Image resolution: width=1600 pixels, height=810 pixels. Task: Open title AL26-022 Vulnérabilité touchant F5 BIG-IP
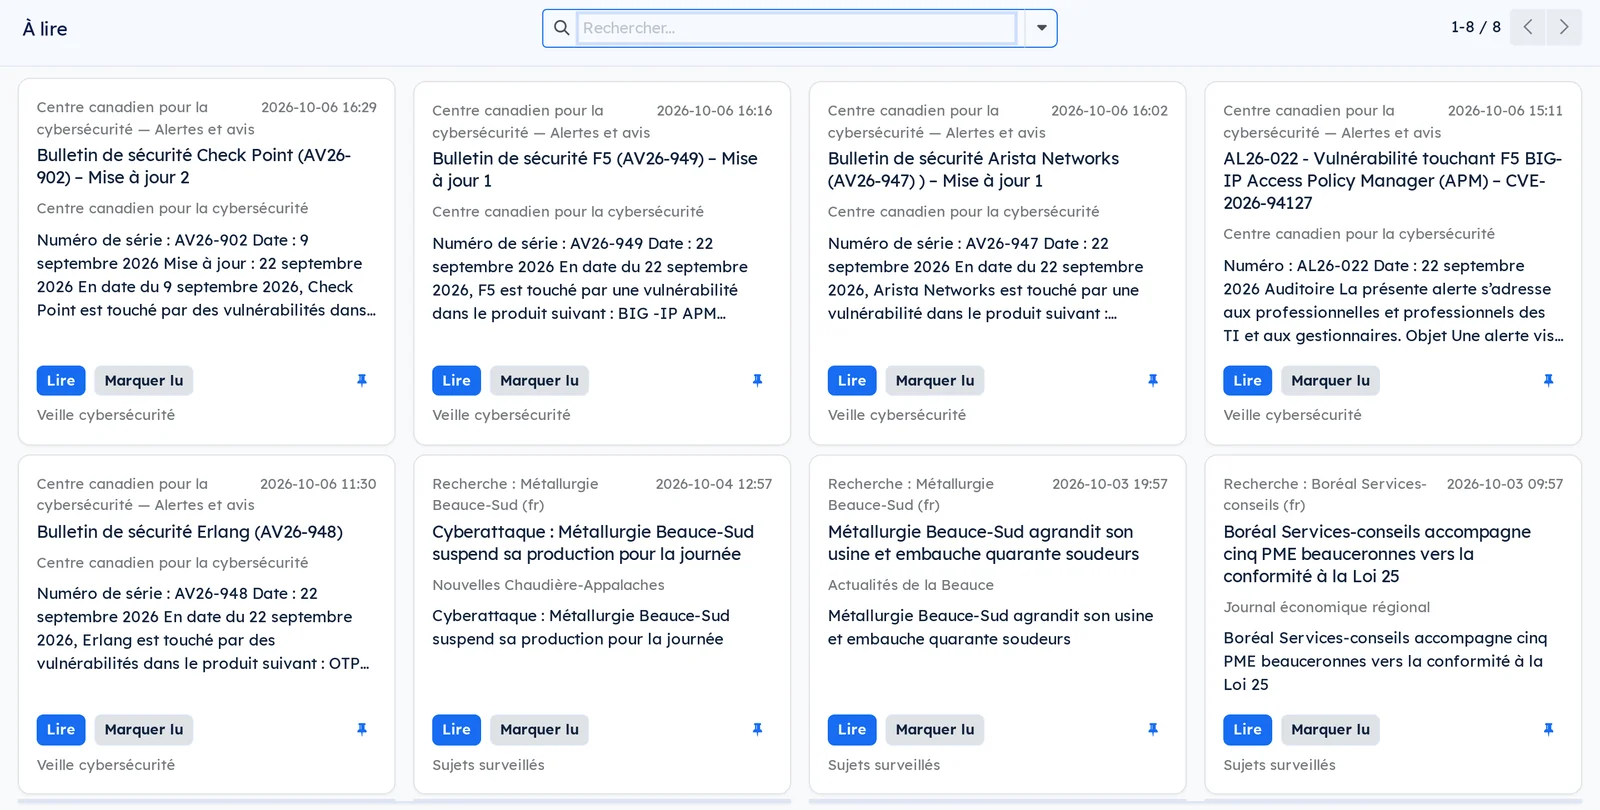click(1392, 180)
